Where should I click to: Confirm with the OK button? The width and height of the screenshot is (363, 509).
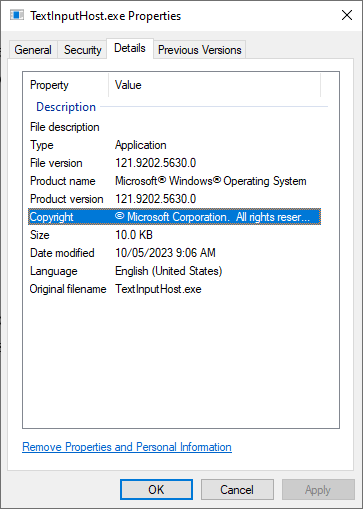(x=156, y=490)
